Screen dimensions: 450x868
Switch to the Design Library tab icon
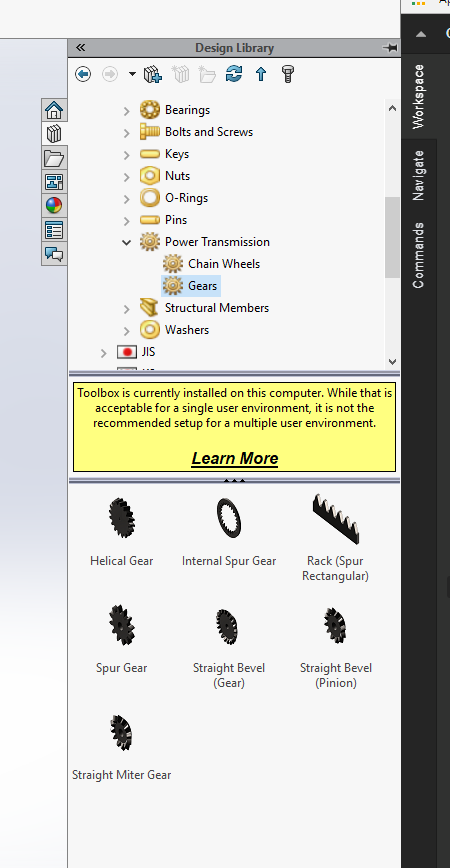pyautogui.click(x=54, y=133)
